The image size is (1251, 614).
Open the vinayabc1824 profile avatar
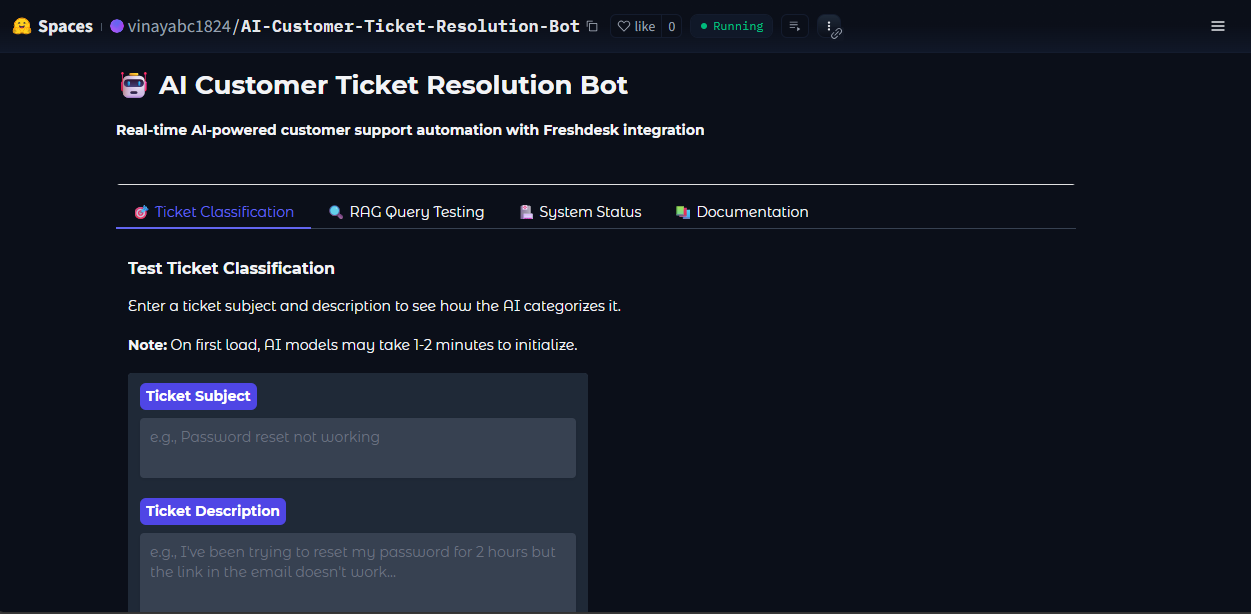coord(117,27)
